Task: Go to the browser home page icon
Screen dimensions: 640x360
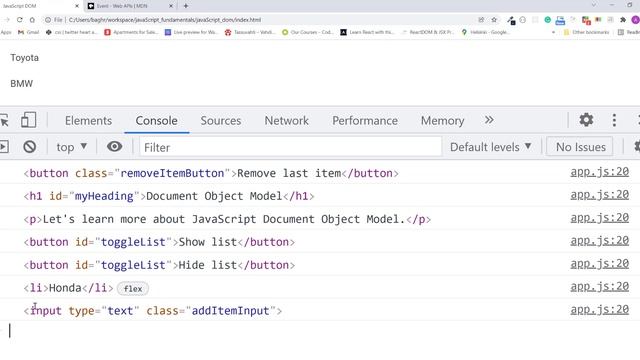Action: [32, 20]
